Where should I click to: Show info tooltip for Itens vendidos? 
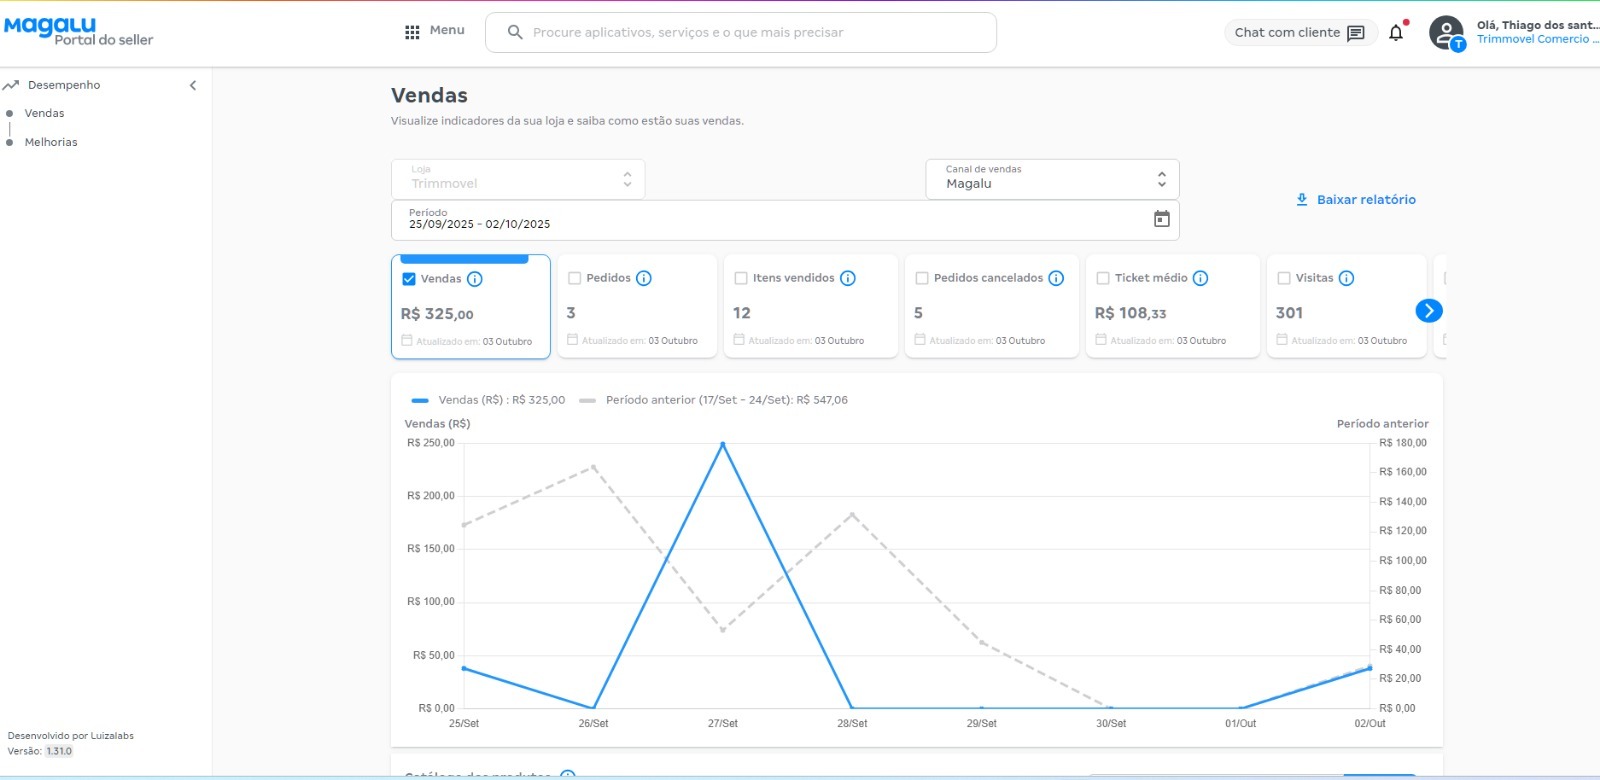[x=848, y=278]
